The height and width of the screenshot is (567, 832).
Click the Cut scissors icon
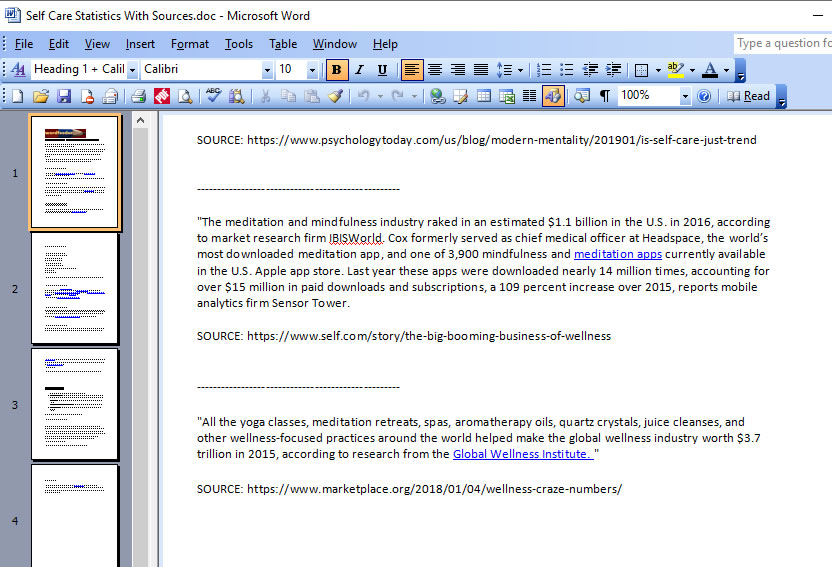pos(265,96)
